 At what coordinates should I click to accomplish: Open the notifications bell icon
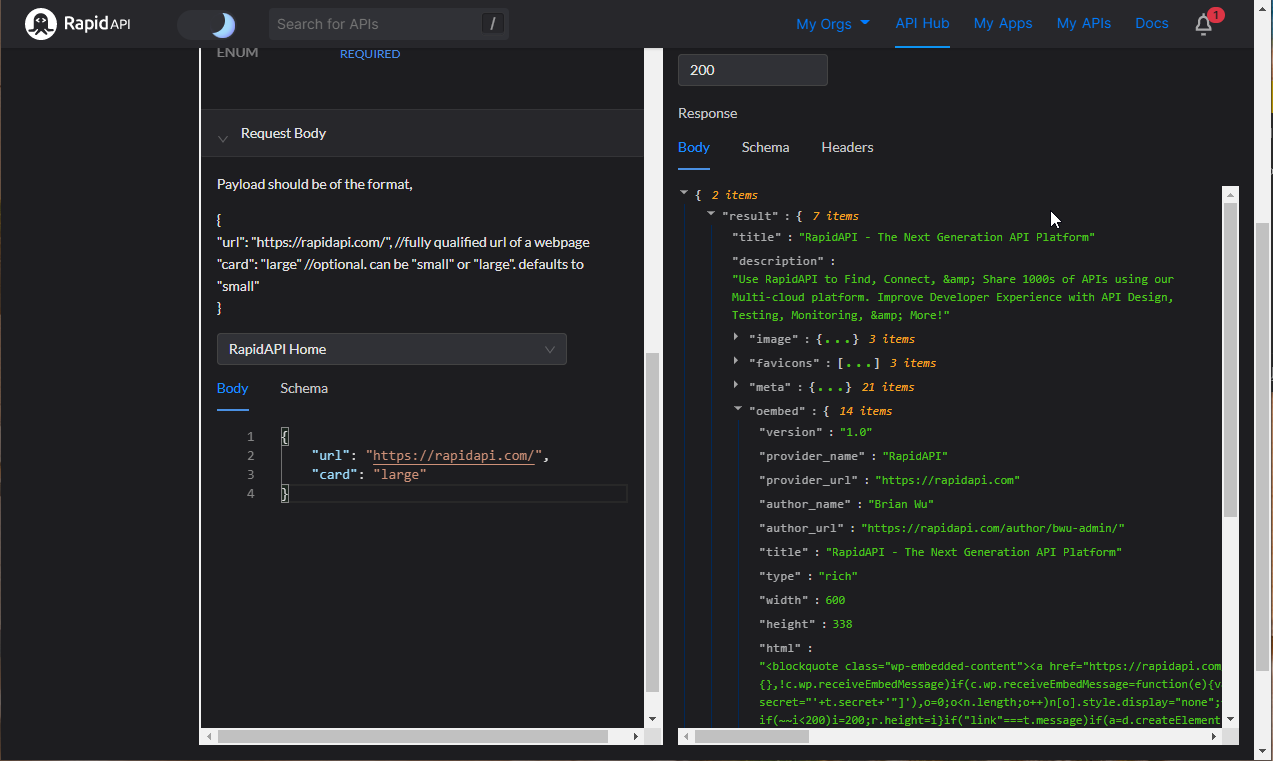point(1204,25)
